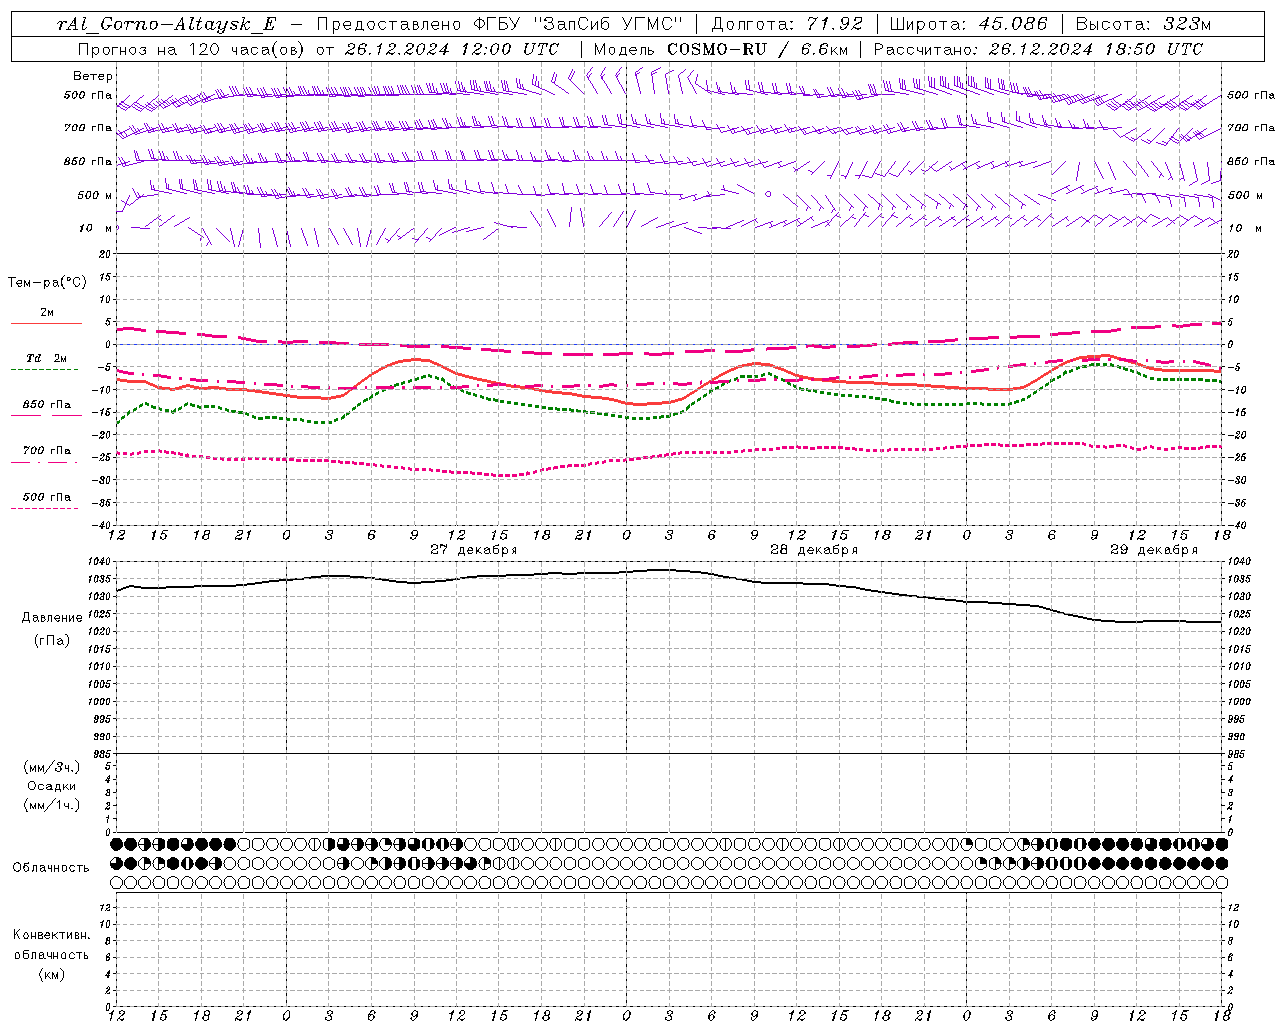Viewport: 1280px width, 1024px height.
Task: Click the date label 27 декабря
Action: (x=474, y=550)
